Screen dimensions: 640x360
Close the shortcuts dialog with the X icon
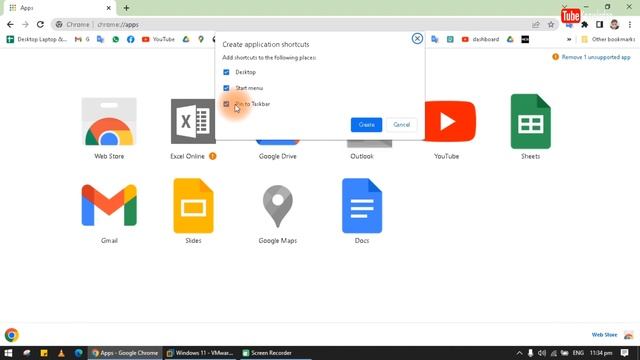tap(417, 38)
